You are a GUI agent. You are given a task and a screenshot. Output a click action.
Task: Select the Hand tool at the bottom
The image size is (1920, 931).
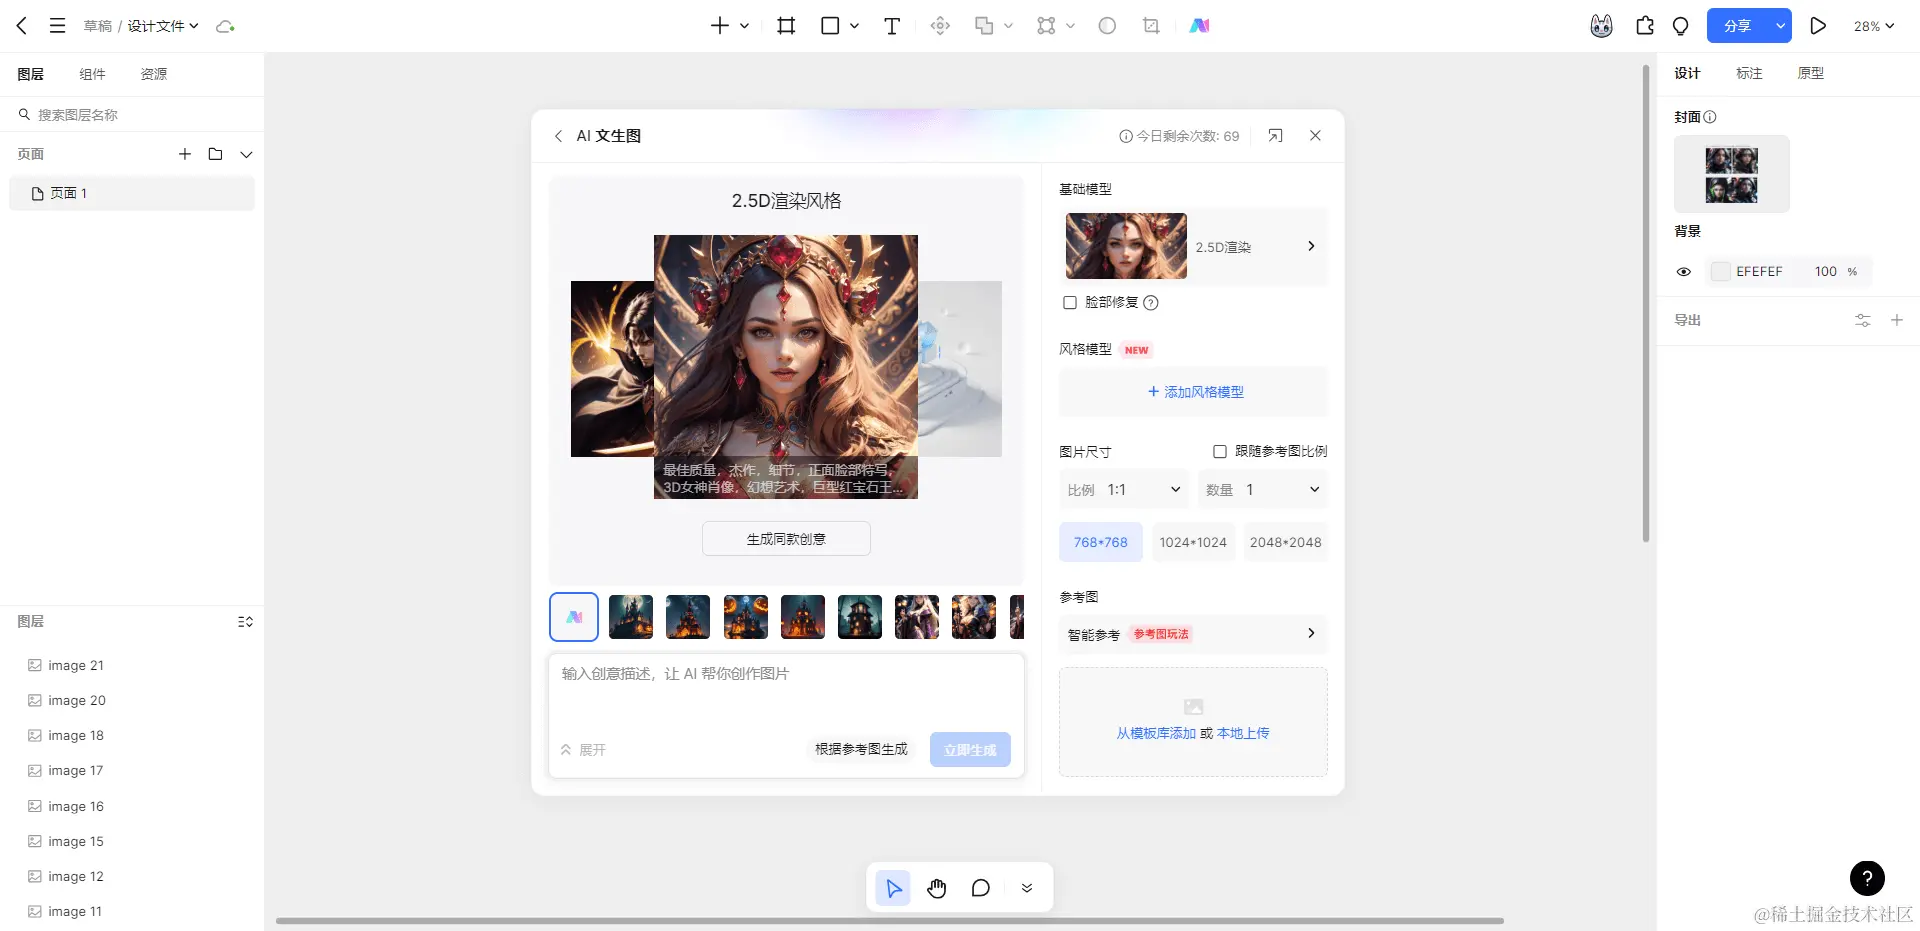[936, 887]
